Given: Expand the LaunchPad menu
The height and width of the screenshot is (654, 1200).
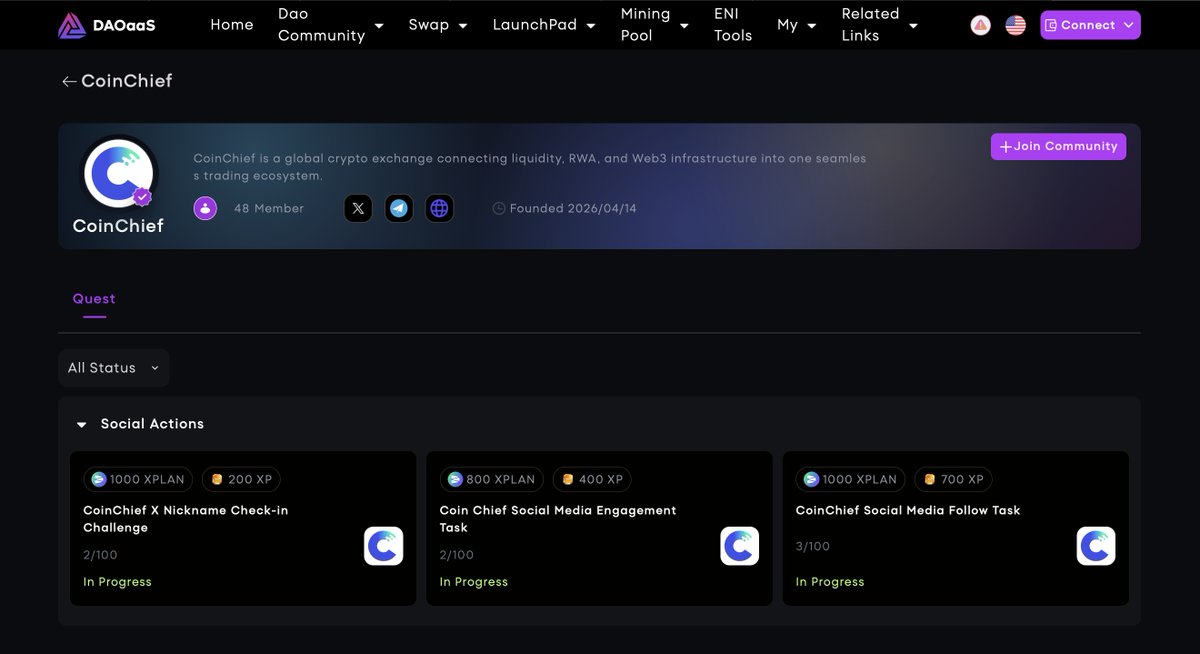Looking at the screenshot, I should (544, 25).
